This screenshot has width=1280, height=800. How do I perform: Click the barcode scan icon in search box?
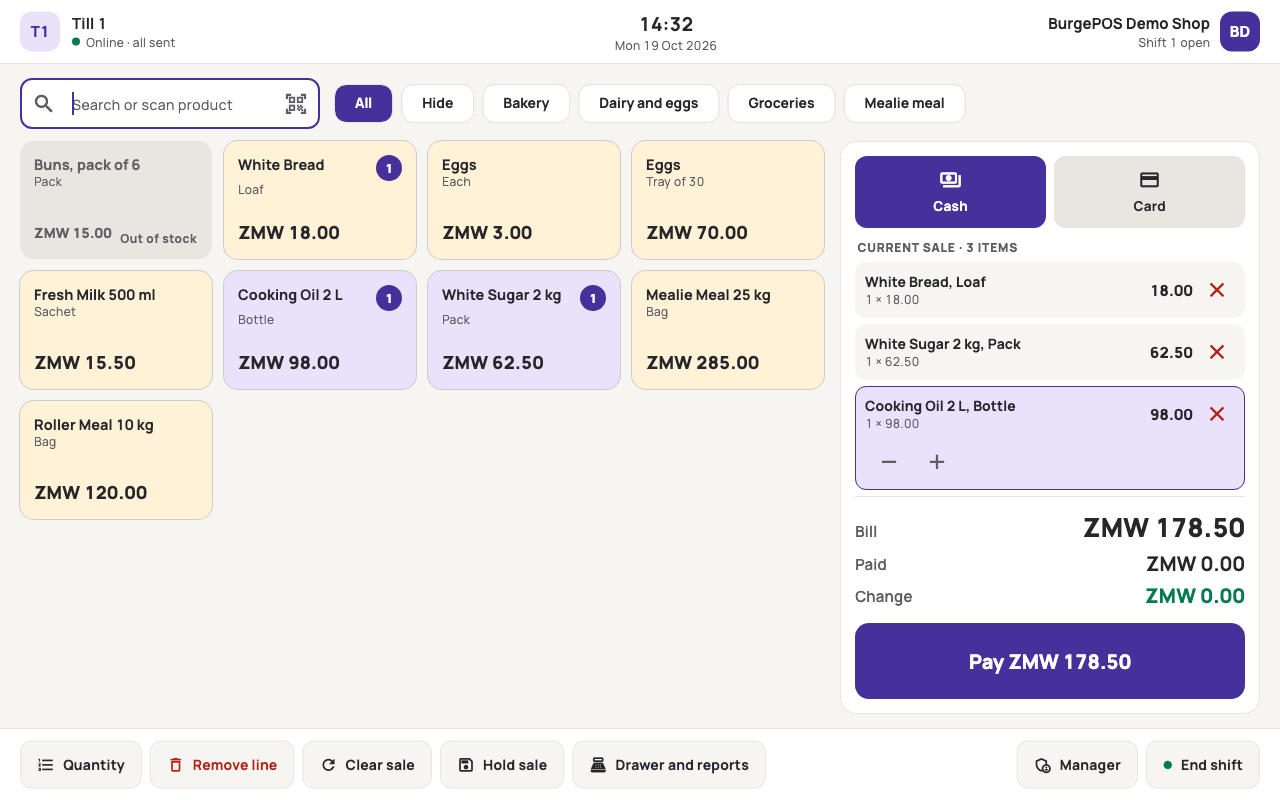296,104
